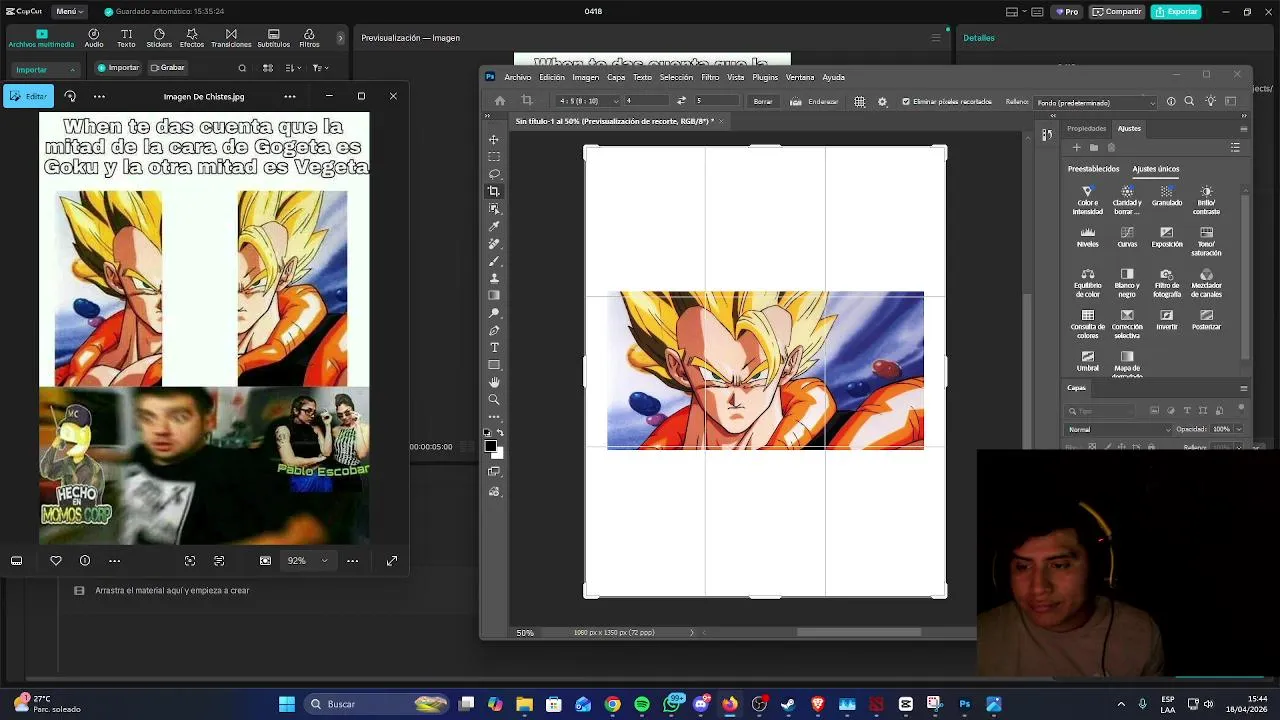1280x720 pixels.
Task: Add Invertir adjustment
Action: pos(1167,320)
